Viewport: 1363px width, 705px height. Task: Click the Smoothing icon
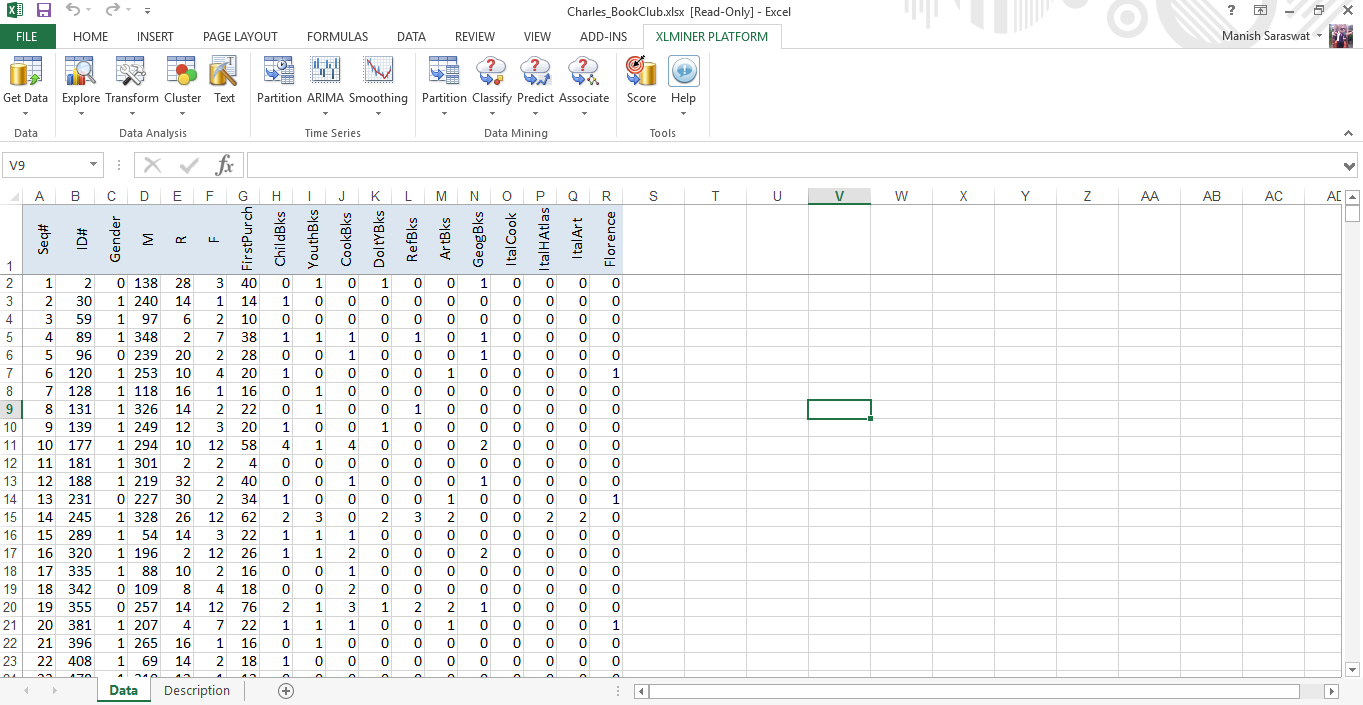(x=378, y=73)
